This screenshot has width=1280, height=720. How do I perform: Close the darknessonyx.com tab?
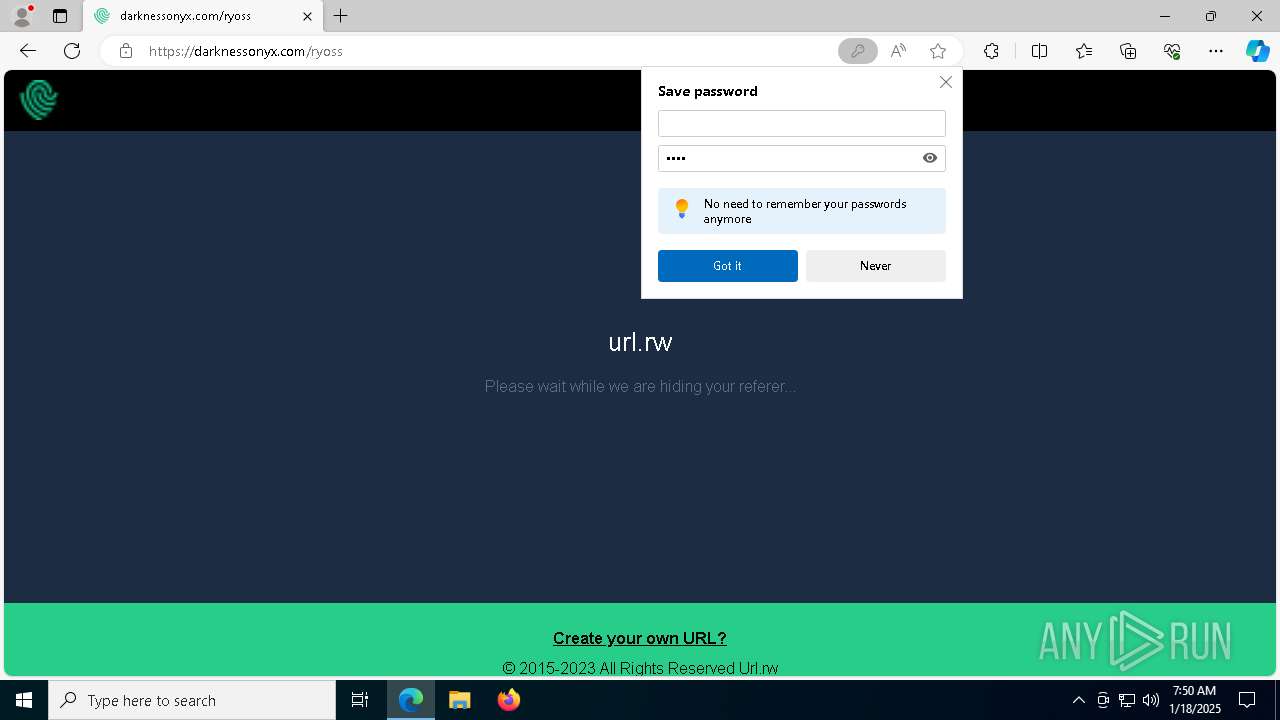coord(307,16)
